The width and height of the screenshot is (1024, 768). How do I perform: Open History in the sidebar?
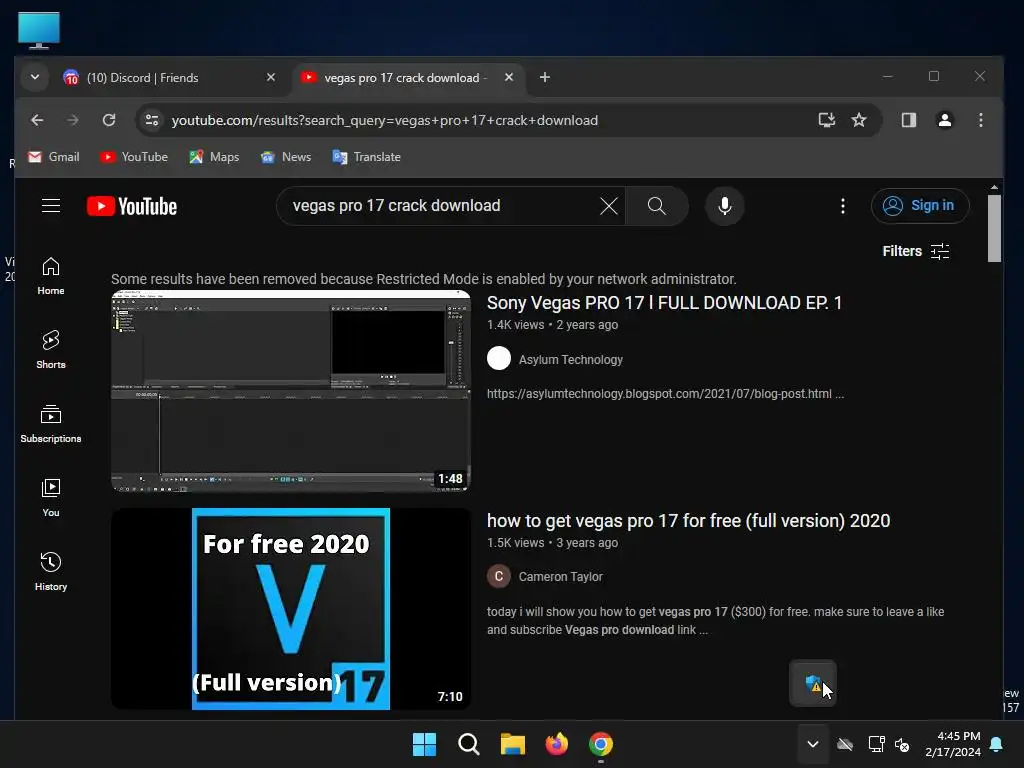50,571
